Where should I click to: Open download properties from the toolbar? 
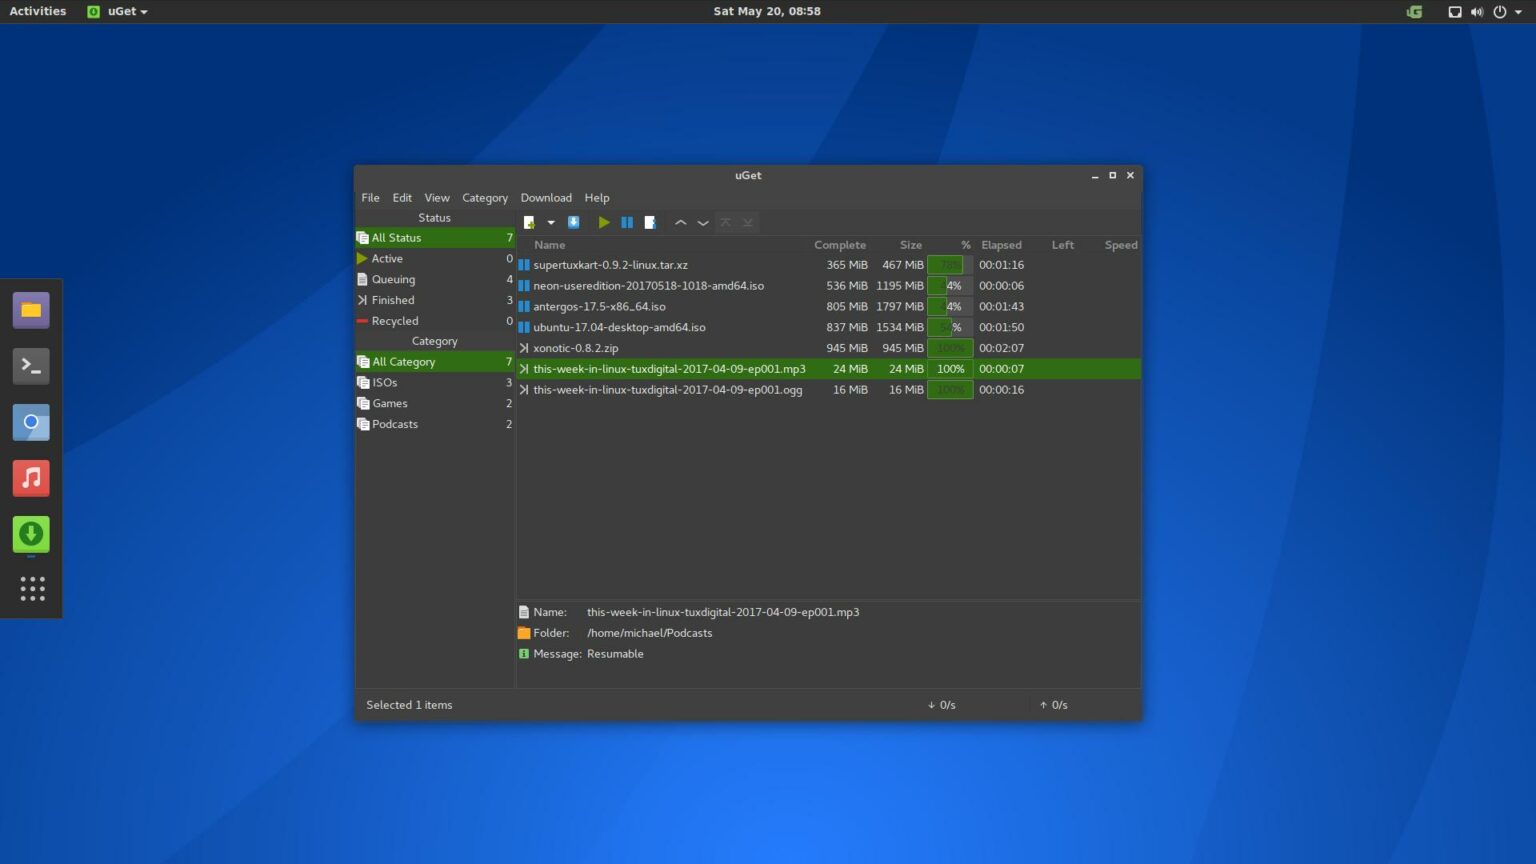tap(650, 222)
